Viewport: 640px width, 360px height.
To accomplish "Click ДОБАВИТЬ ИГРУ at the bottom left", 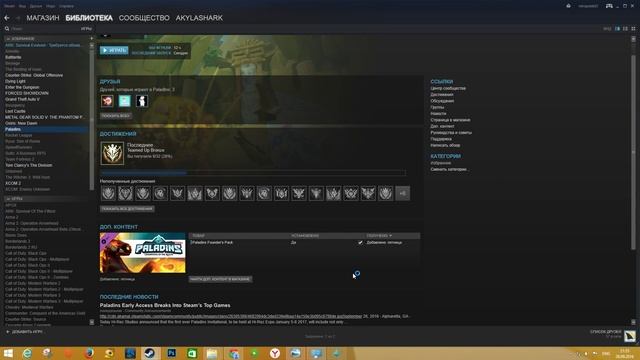I will [x=27, y=332].
